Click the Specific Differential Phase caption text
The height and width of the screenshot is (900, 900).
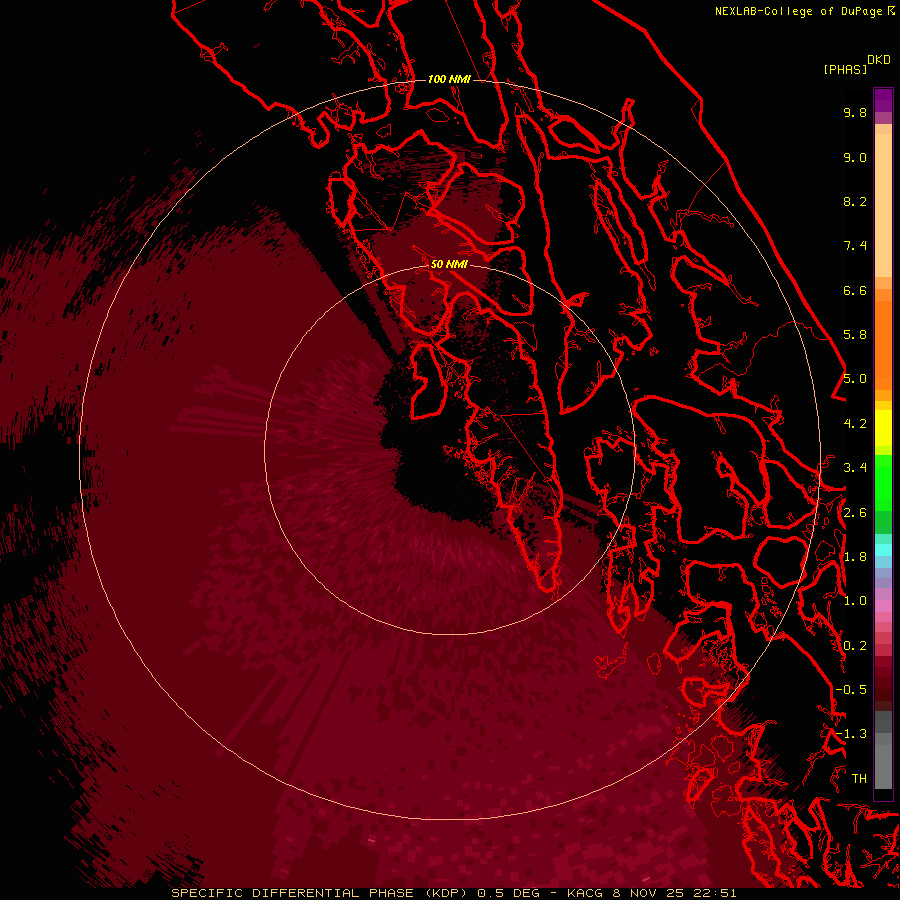[x=454, y=893]
